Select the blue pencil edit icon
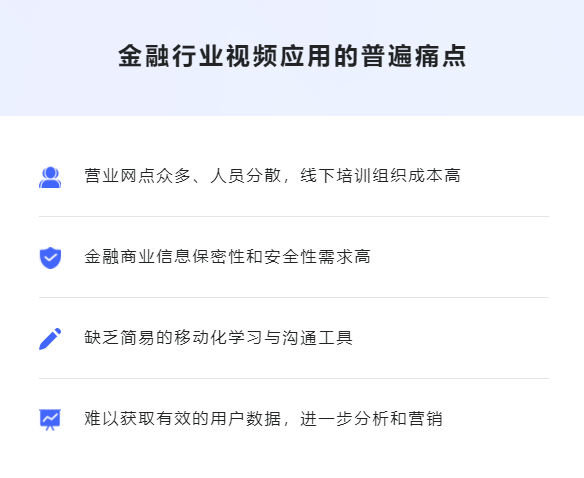This screenshot has width=584, height=478. tap(50, 339)
